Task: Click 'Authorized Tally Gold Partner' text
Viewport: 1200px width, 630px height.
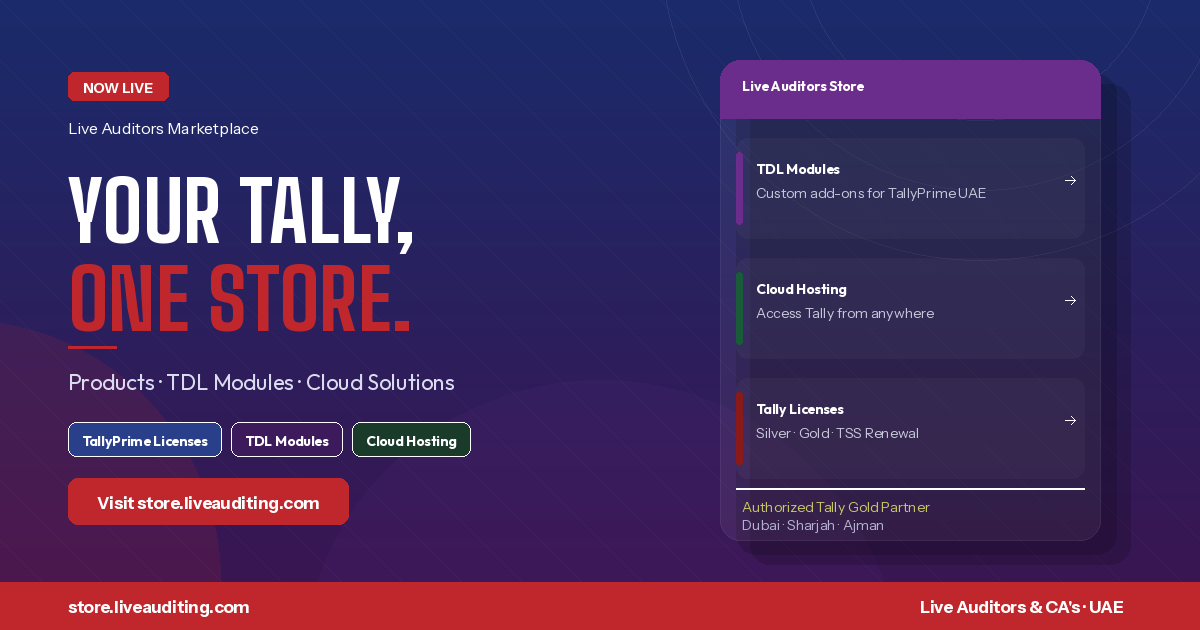Action: click(836, 508)
